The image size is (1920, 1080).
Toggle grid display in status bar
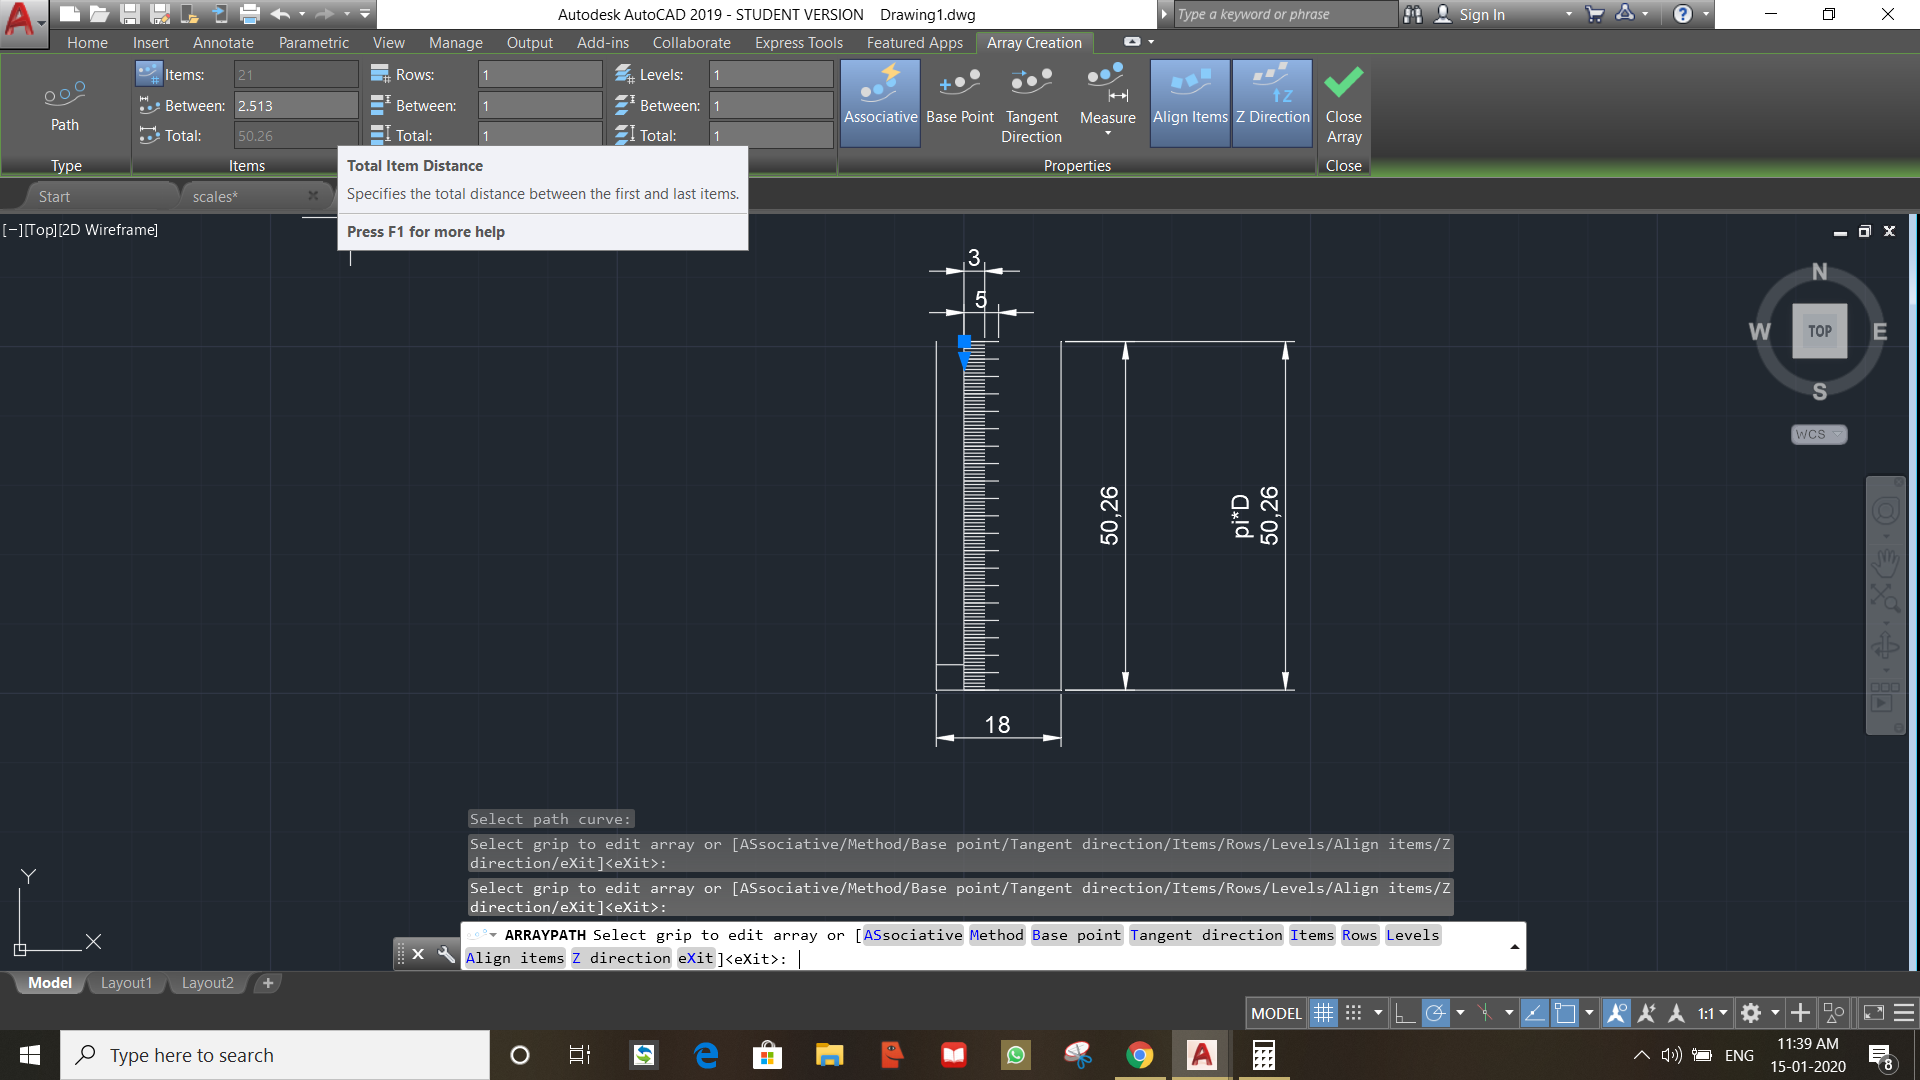1323,1013
